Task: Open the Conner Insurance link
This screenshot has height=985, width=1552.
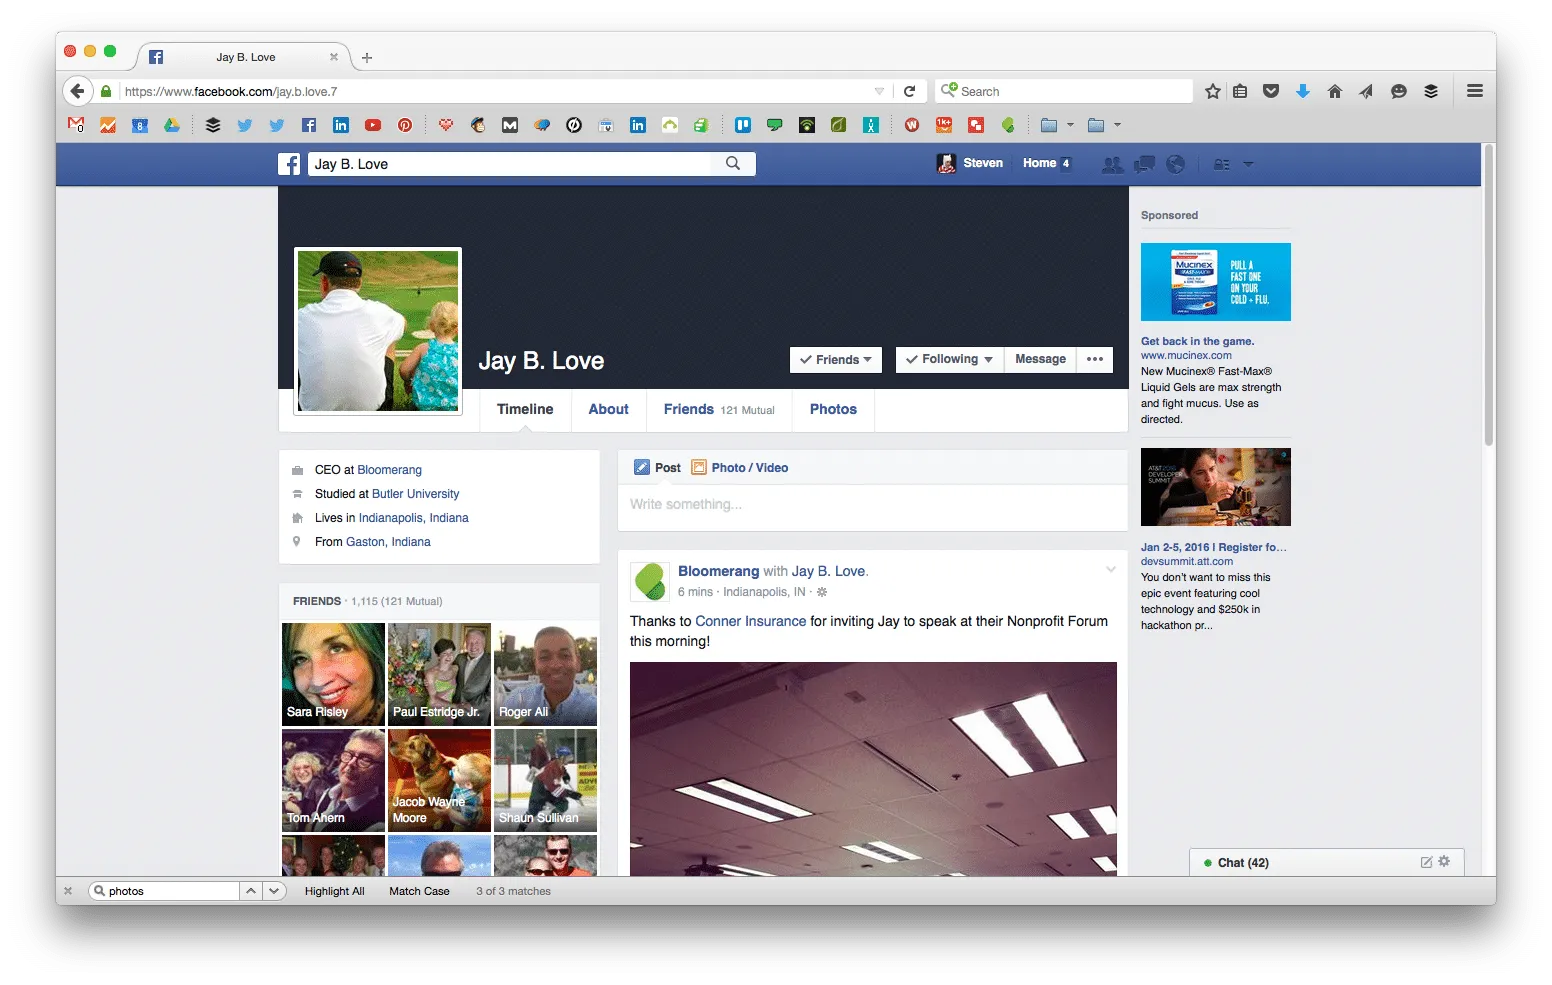Action: pyautogui.click(x=750, y=622)
